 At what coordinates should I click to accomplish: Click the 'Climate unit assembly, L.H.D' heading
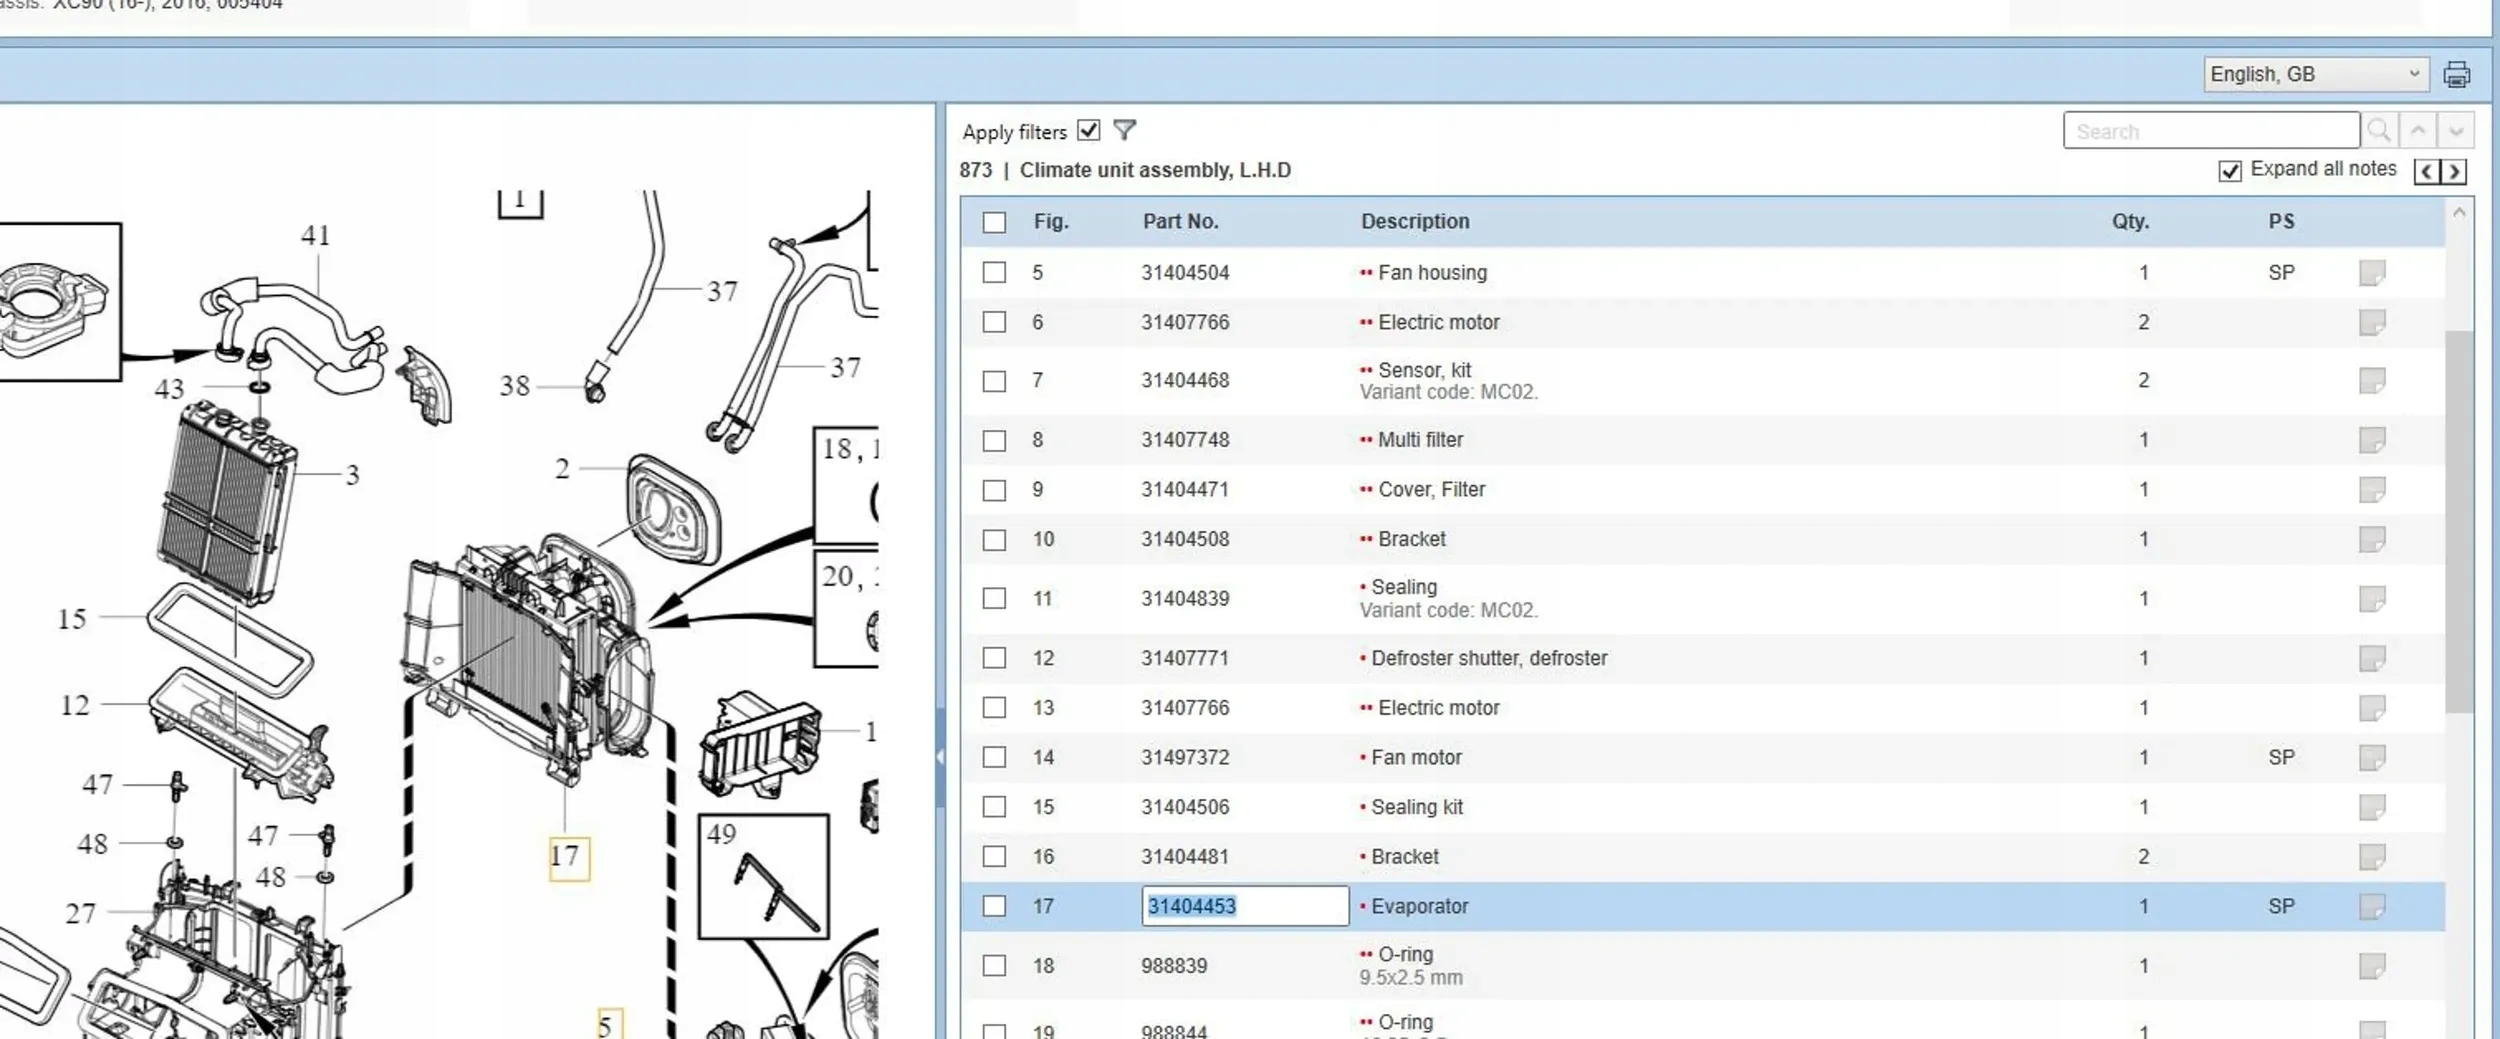pos(1155,170)
